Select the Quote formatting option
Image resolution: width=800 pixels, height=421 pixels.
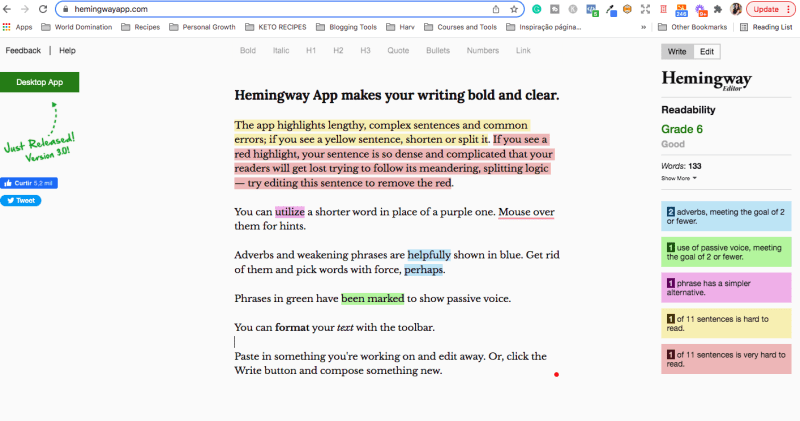pyautogui.click(x=400, y=50)
